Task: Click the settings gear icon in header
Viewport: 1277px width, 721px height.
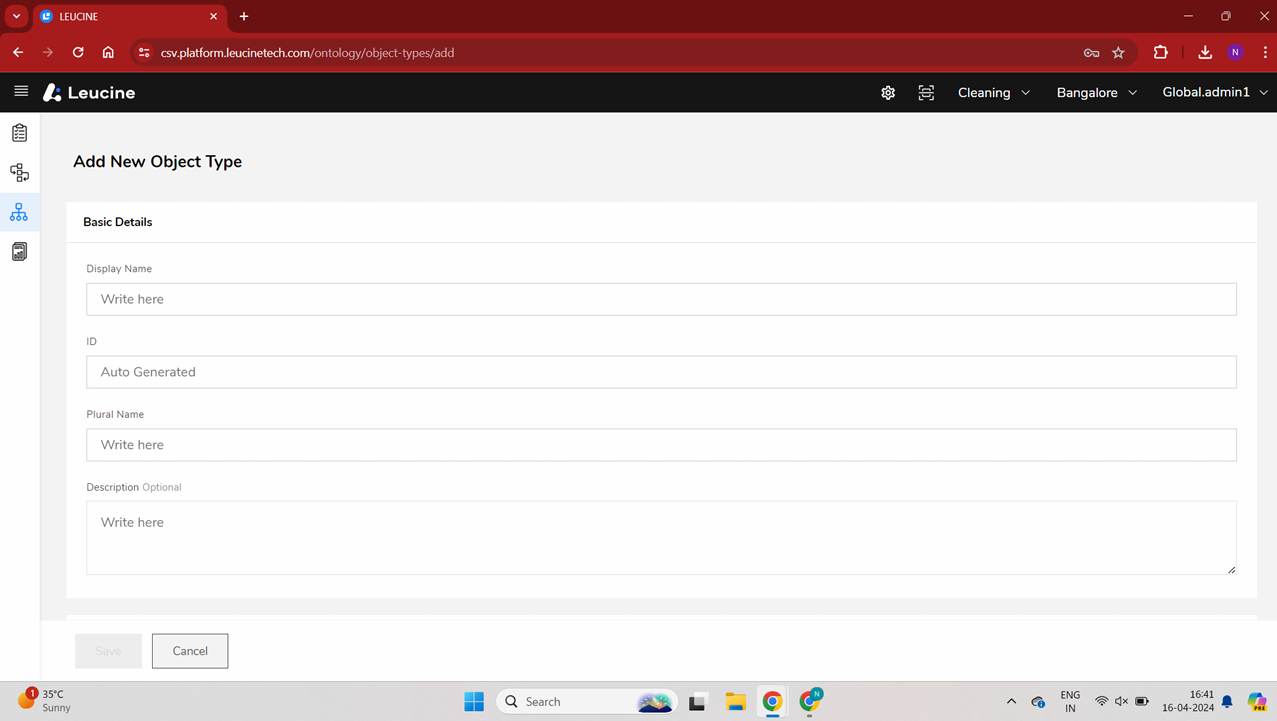Action: [x=888, y=93]
